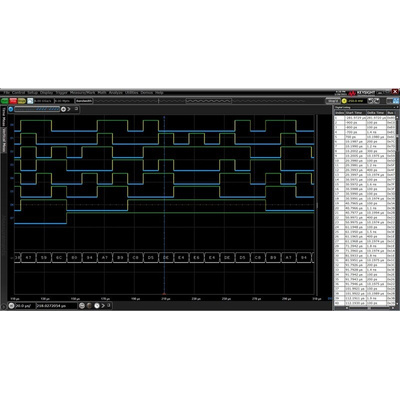Open the Time Meas side tab
Screen dimensions: 400x400
pos(4,116)
